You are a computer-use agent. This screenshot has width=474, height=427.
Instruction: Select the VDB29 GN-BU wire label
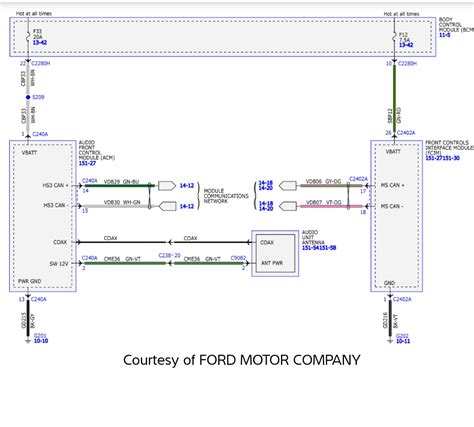tap(121, 182)
